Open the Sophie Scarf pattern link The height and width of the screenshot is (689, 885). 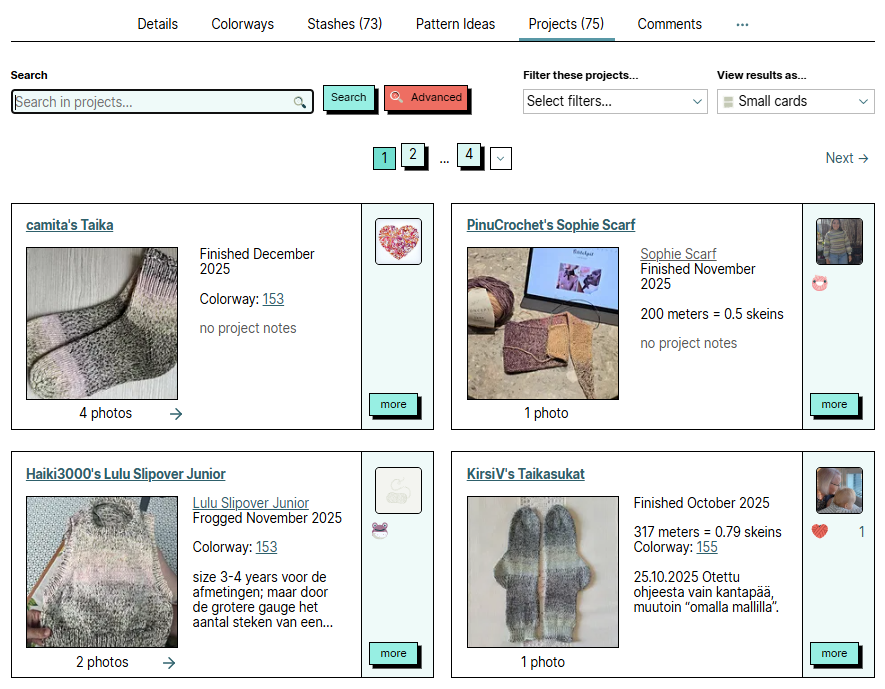678,254
